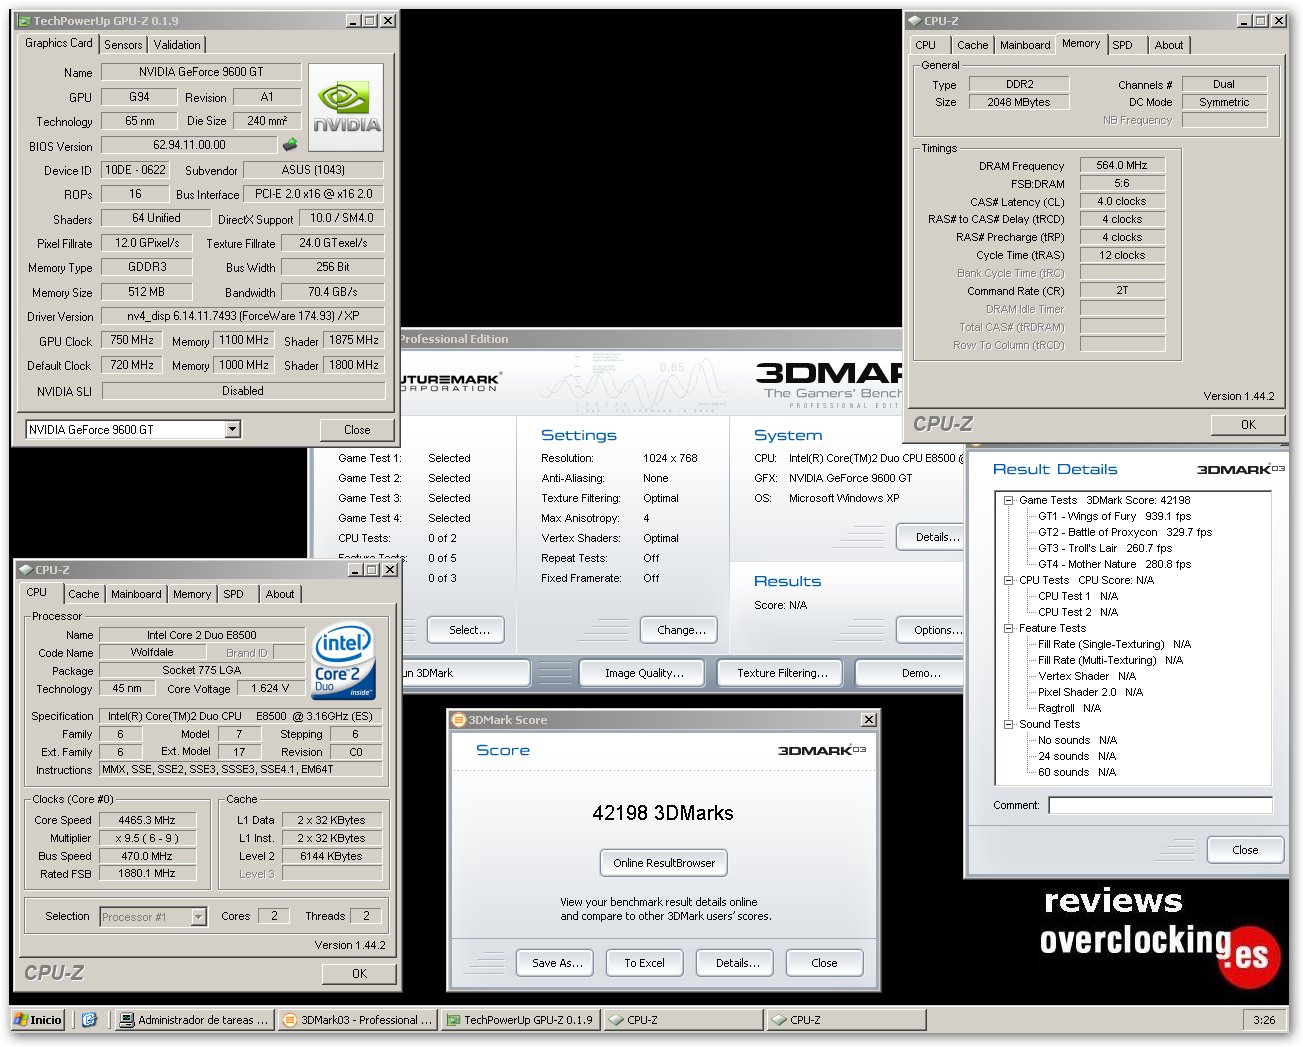Click OK in bottom-left CPU-Z window
The image size is (1303, 1047).
click(359, 973)
